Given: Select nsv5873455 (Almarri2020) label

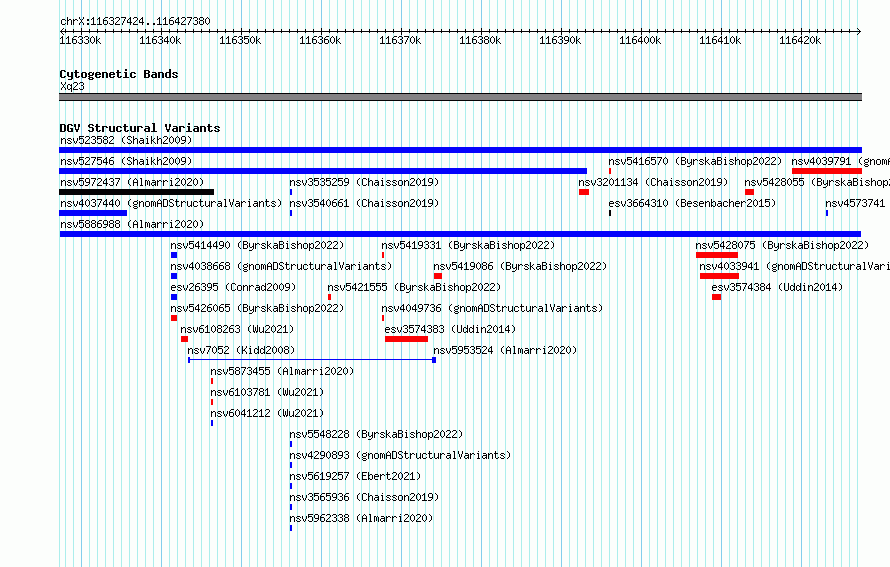Looking at the screenshot, I should tap(282, 371).
